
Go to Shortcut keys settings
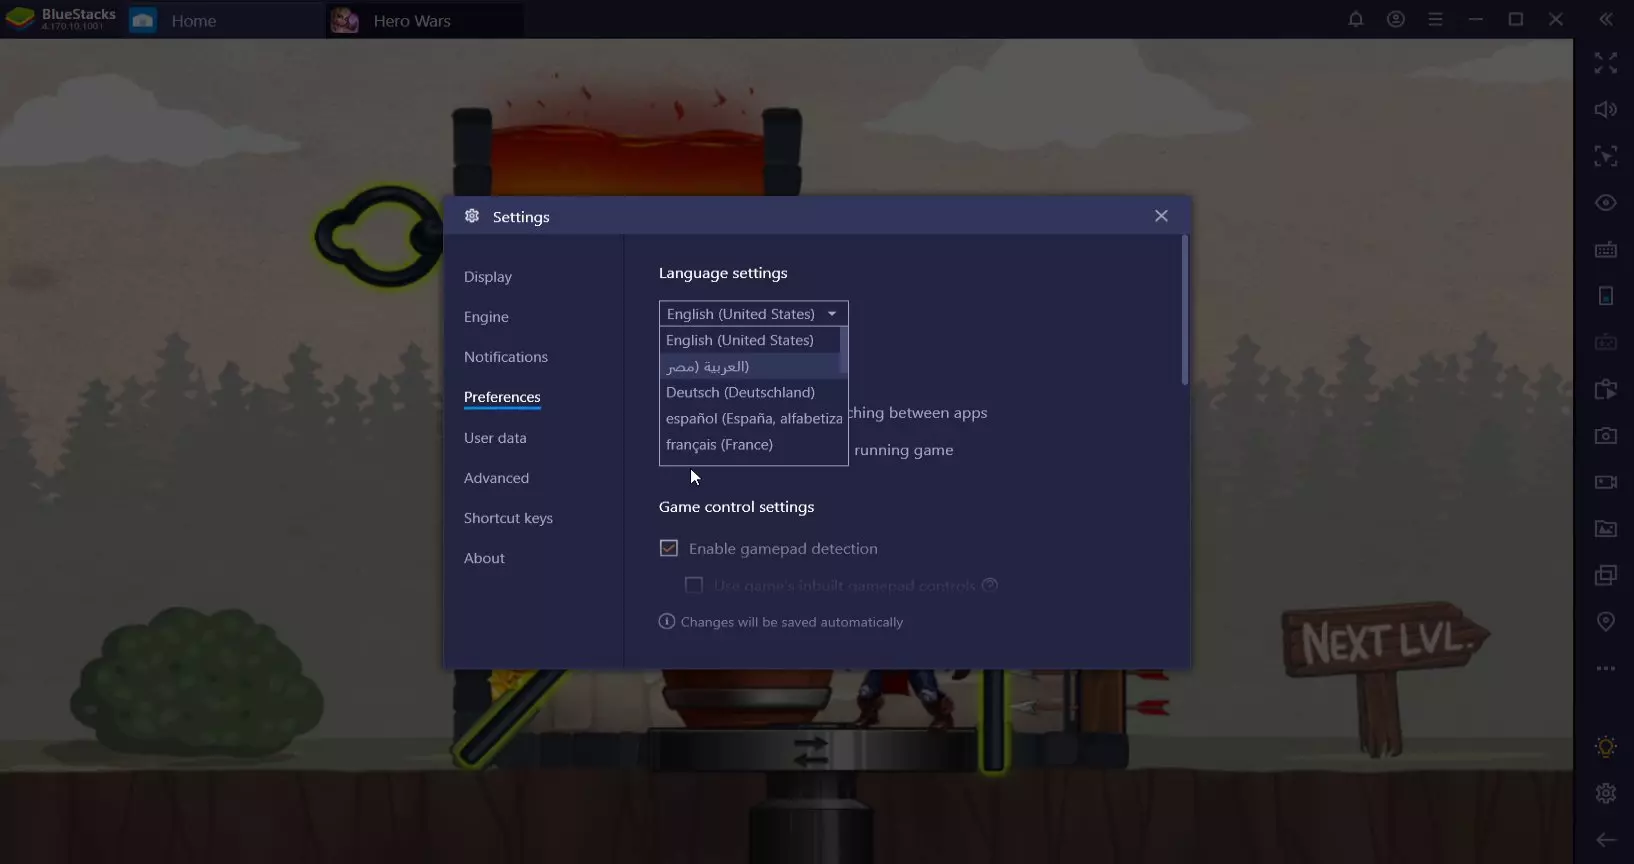pos(508,518)
